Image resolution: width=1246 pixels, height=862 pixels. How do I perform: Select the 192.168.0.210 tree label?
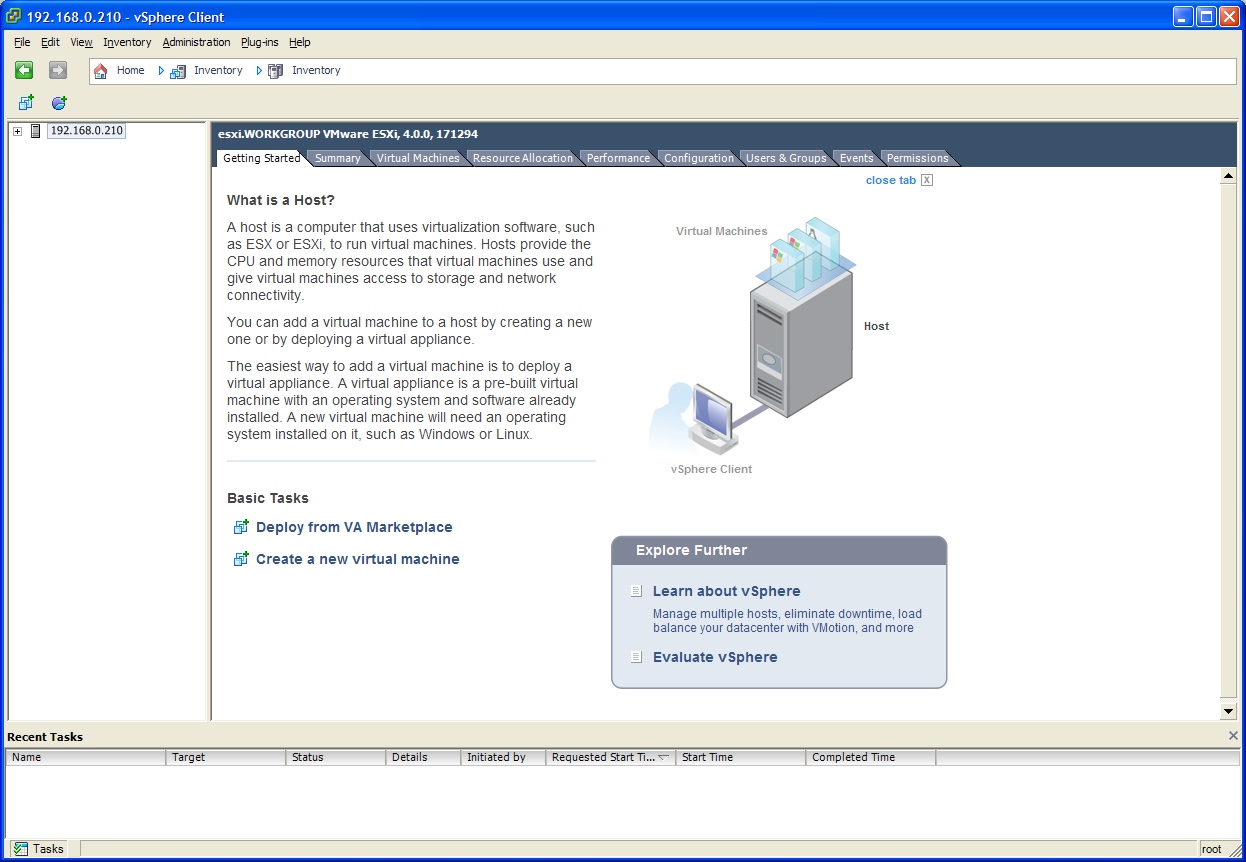[x=86, y=131]
